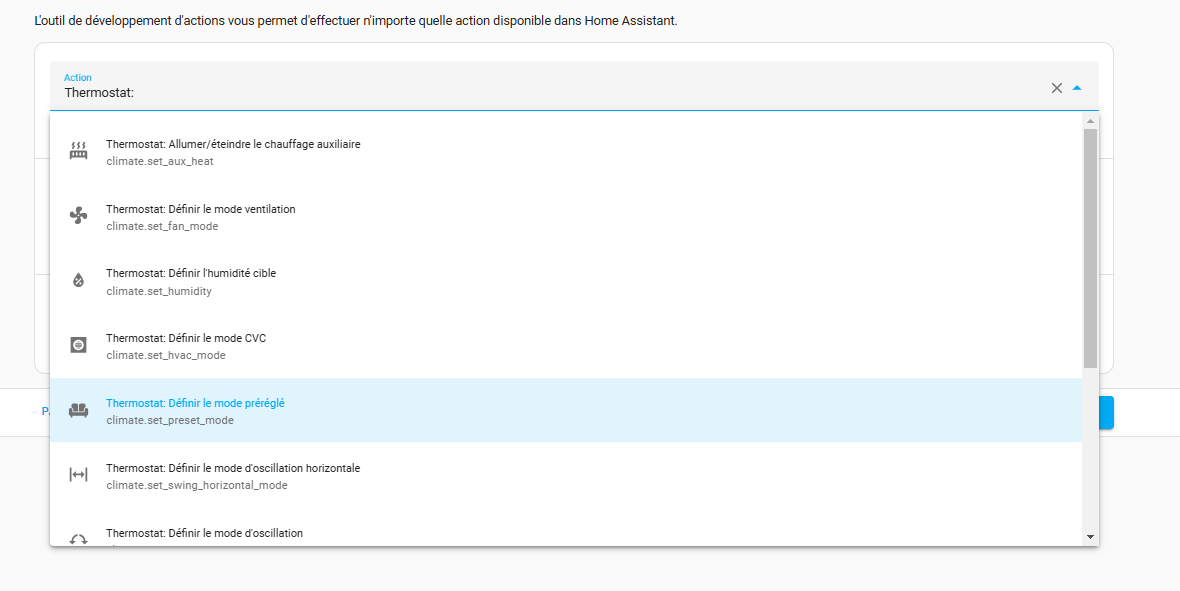The width and height of the screenshot is (1180, 591).
Task: Click the horizontal oscillation arrows icon
Action: click(78, 475)
